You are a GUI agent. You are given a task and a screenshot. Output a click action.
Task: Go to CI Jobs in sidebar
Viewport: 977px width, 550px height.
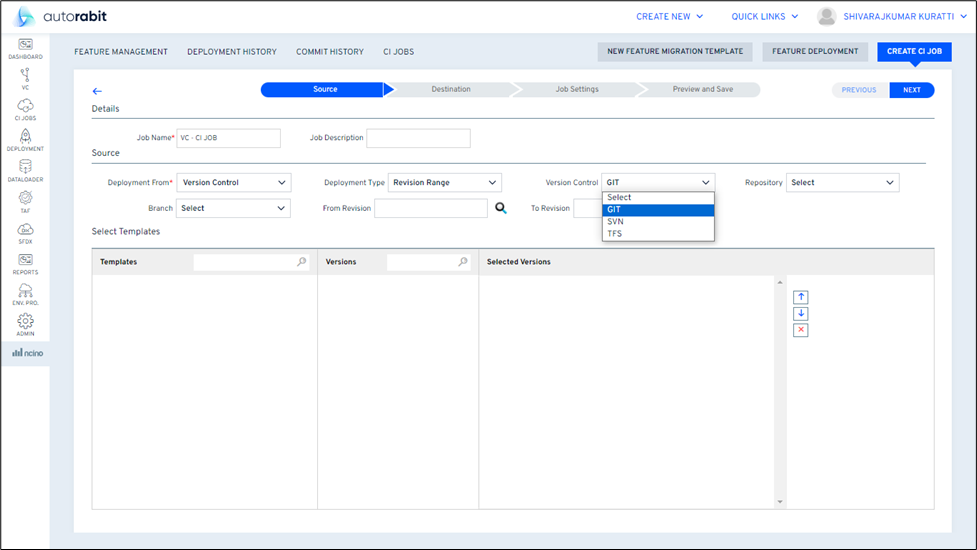pyautogui.click(x=25, y=109)
